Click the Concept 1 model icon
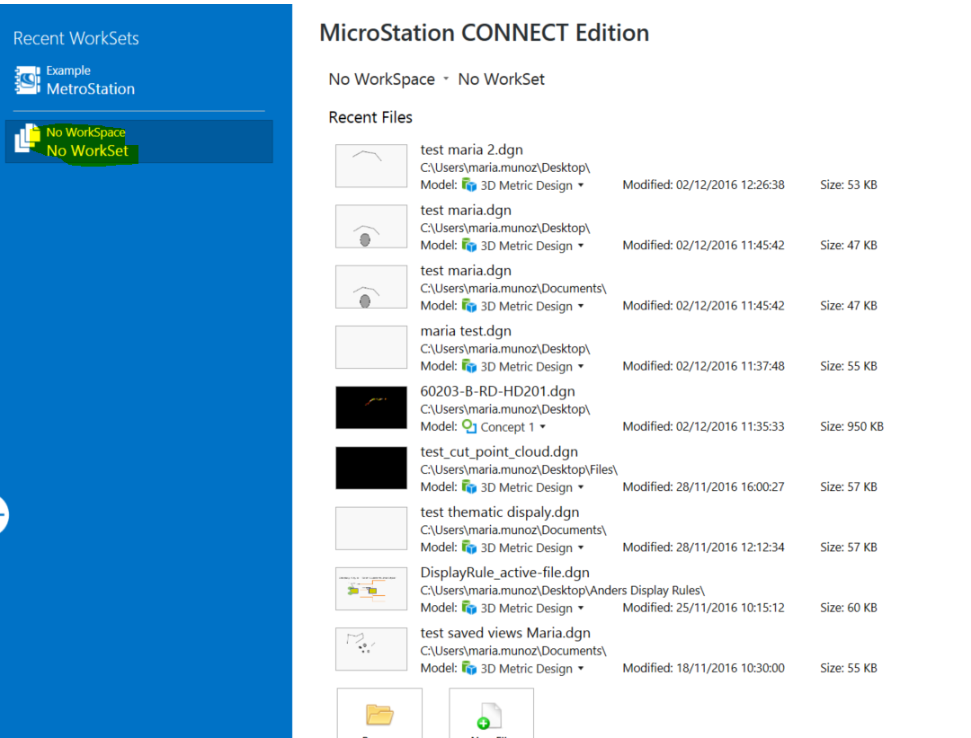 (469, 427)
